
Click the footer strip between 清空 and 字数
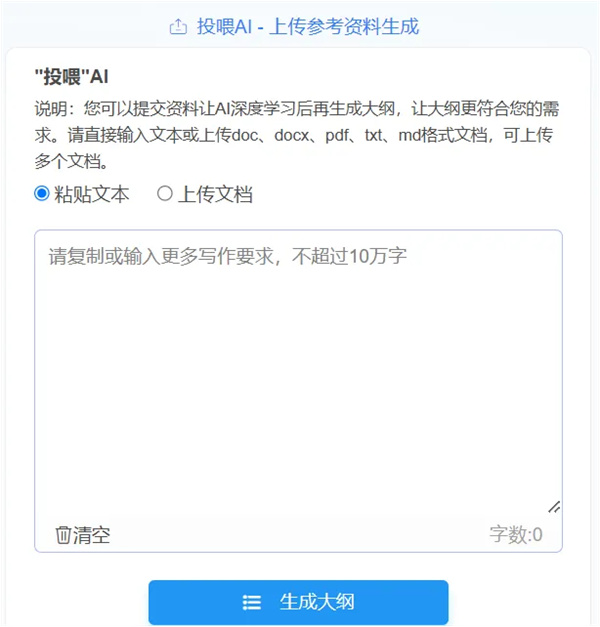point(299,535)
